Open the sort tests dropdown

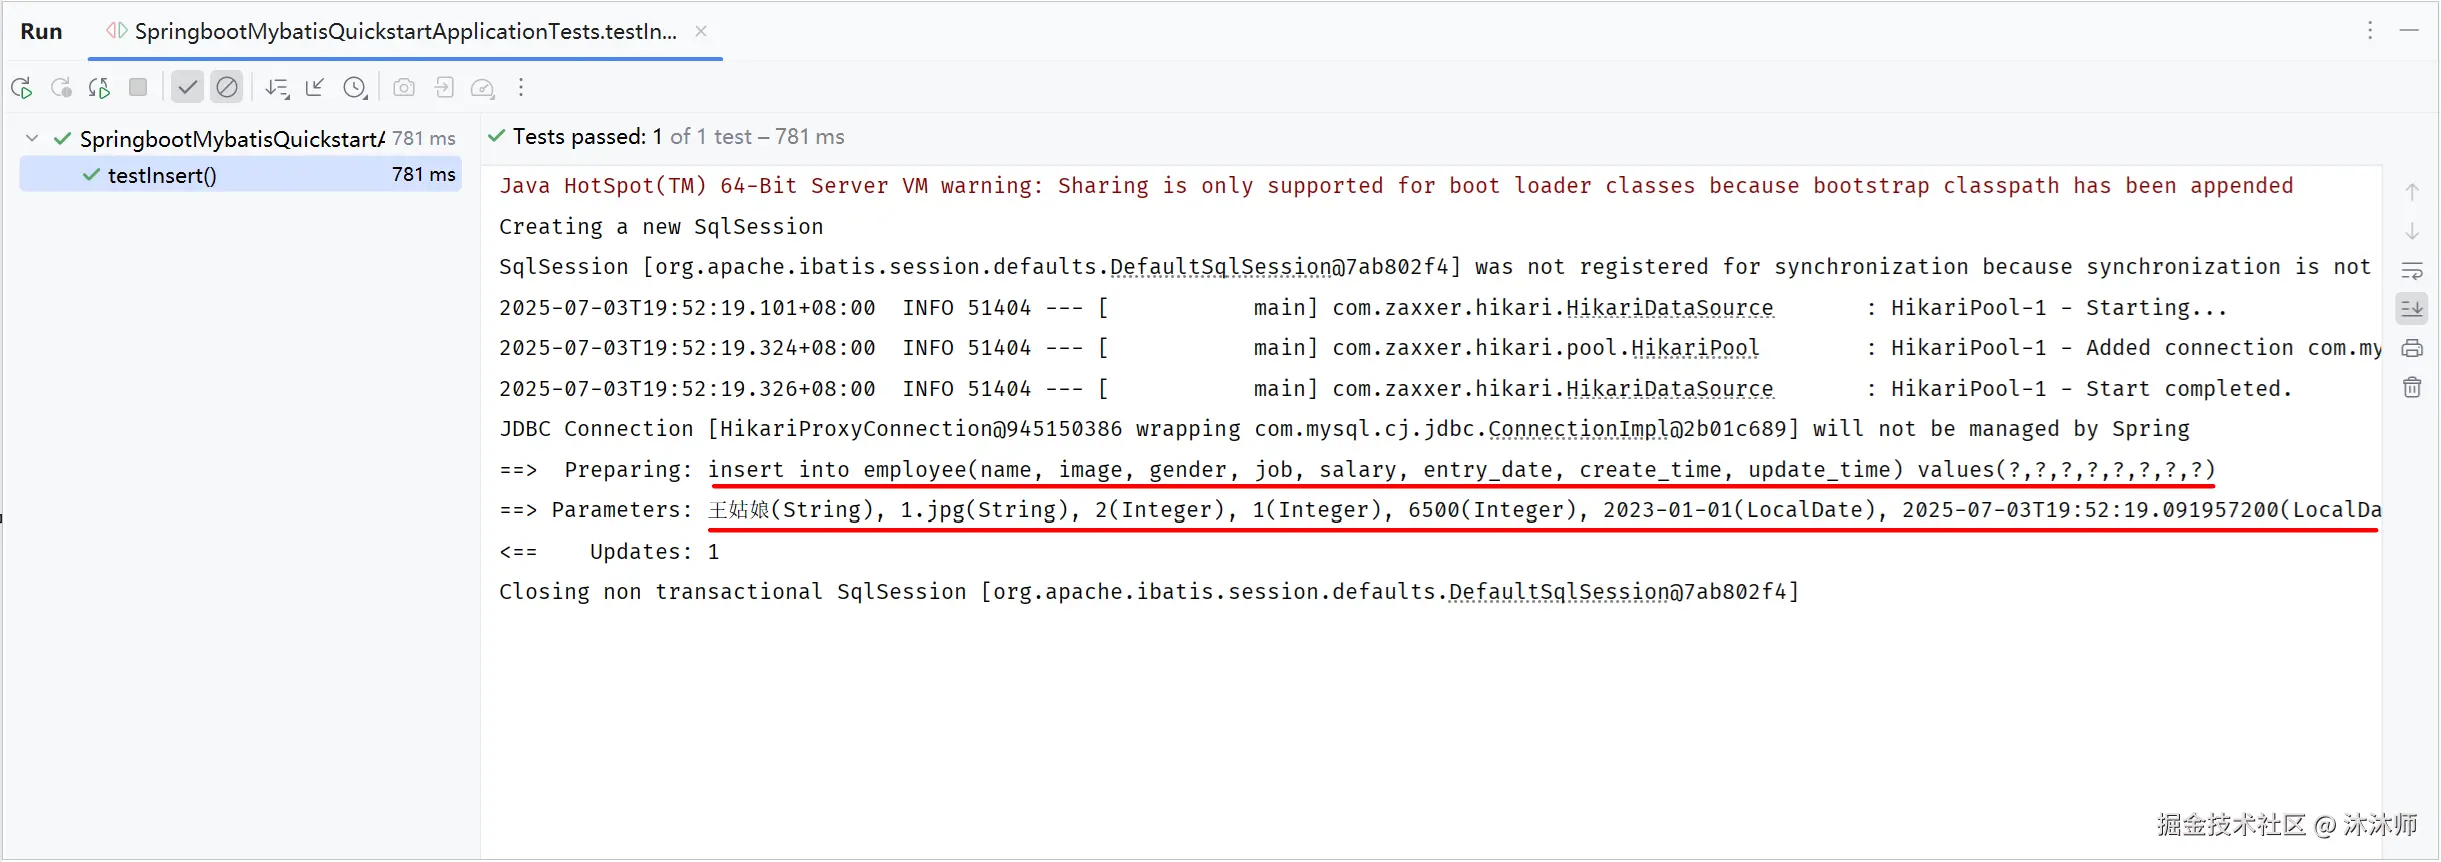click(277, 88)
